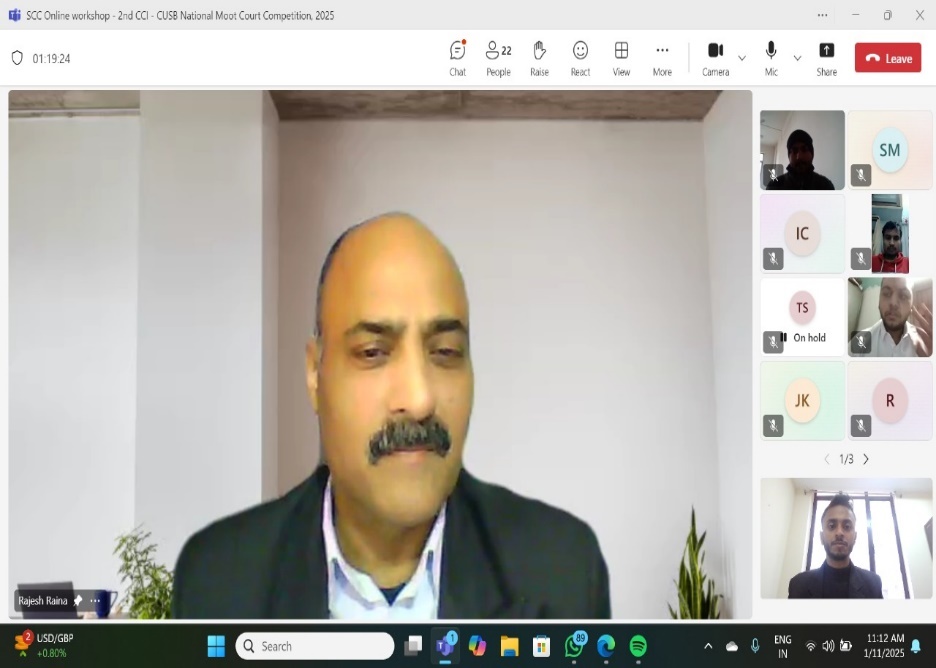Open clock and date 11:12 AM calendar
This screenshot has height=668, width=936.
click(x=884, y=646)
